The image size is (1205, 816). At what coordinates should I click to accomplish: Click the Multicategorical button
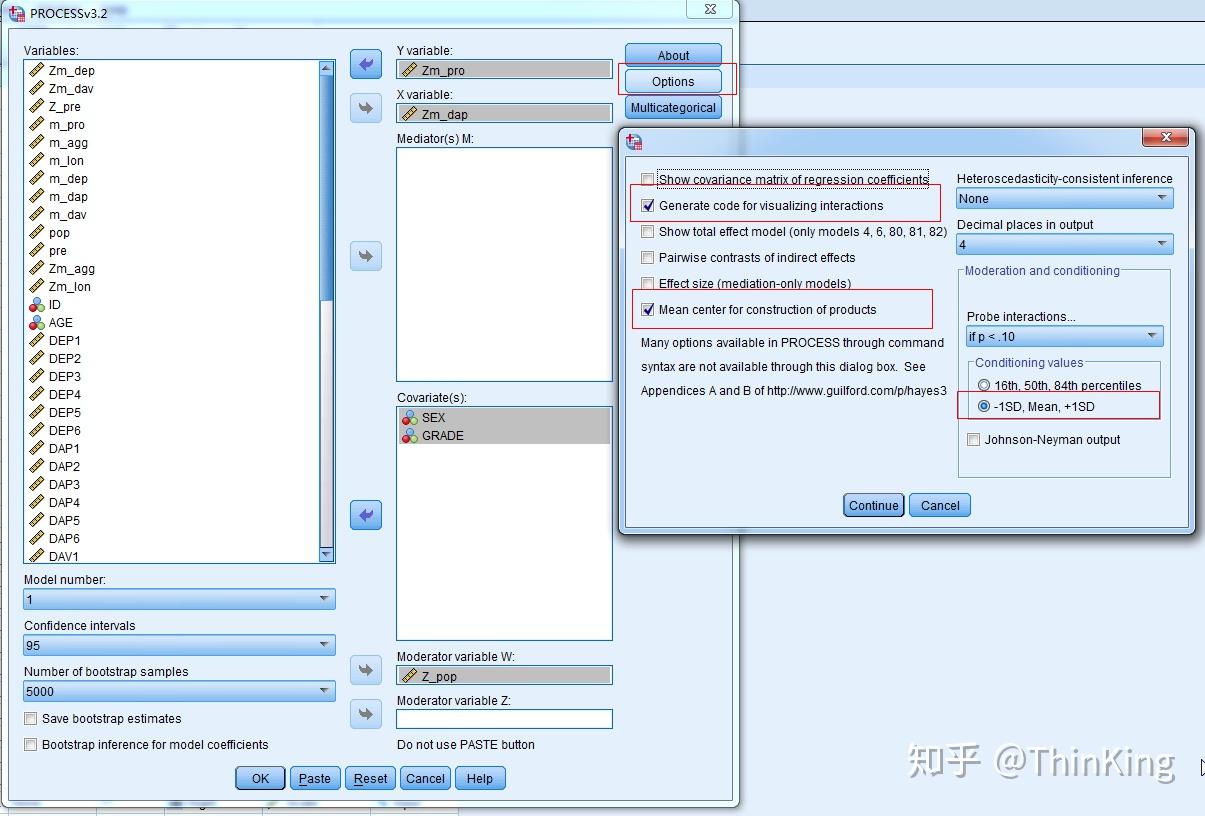click(x=672, y=107)
